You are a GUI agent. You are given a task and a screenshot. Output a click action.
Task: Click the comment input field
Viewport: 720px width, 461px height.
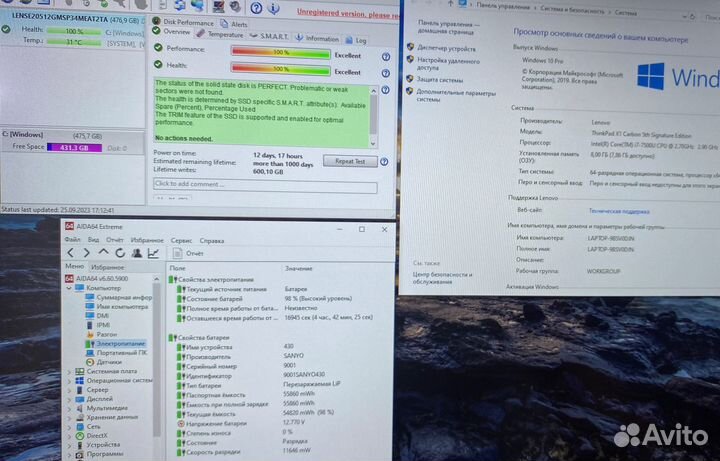pos(265,186)
